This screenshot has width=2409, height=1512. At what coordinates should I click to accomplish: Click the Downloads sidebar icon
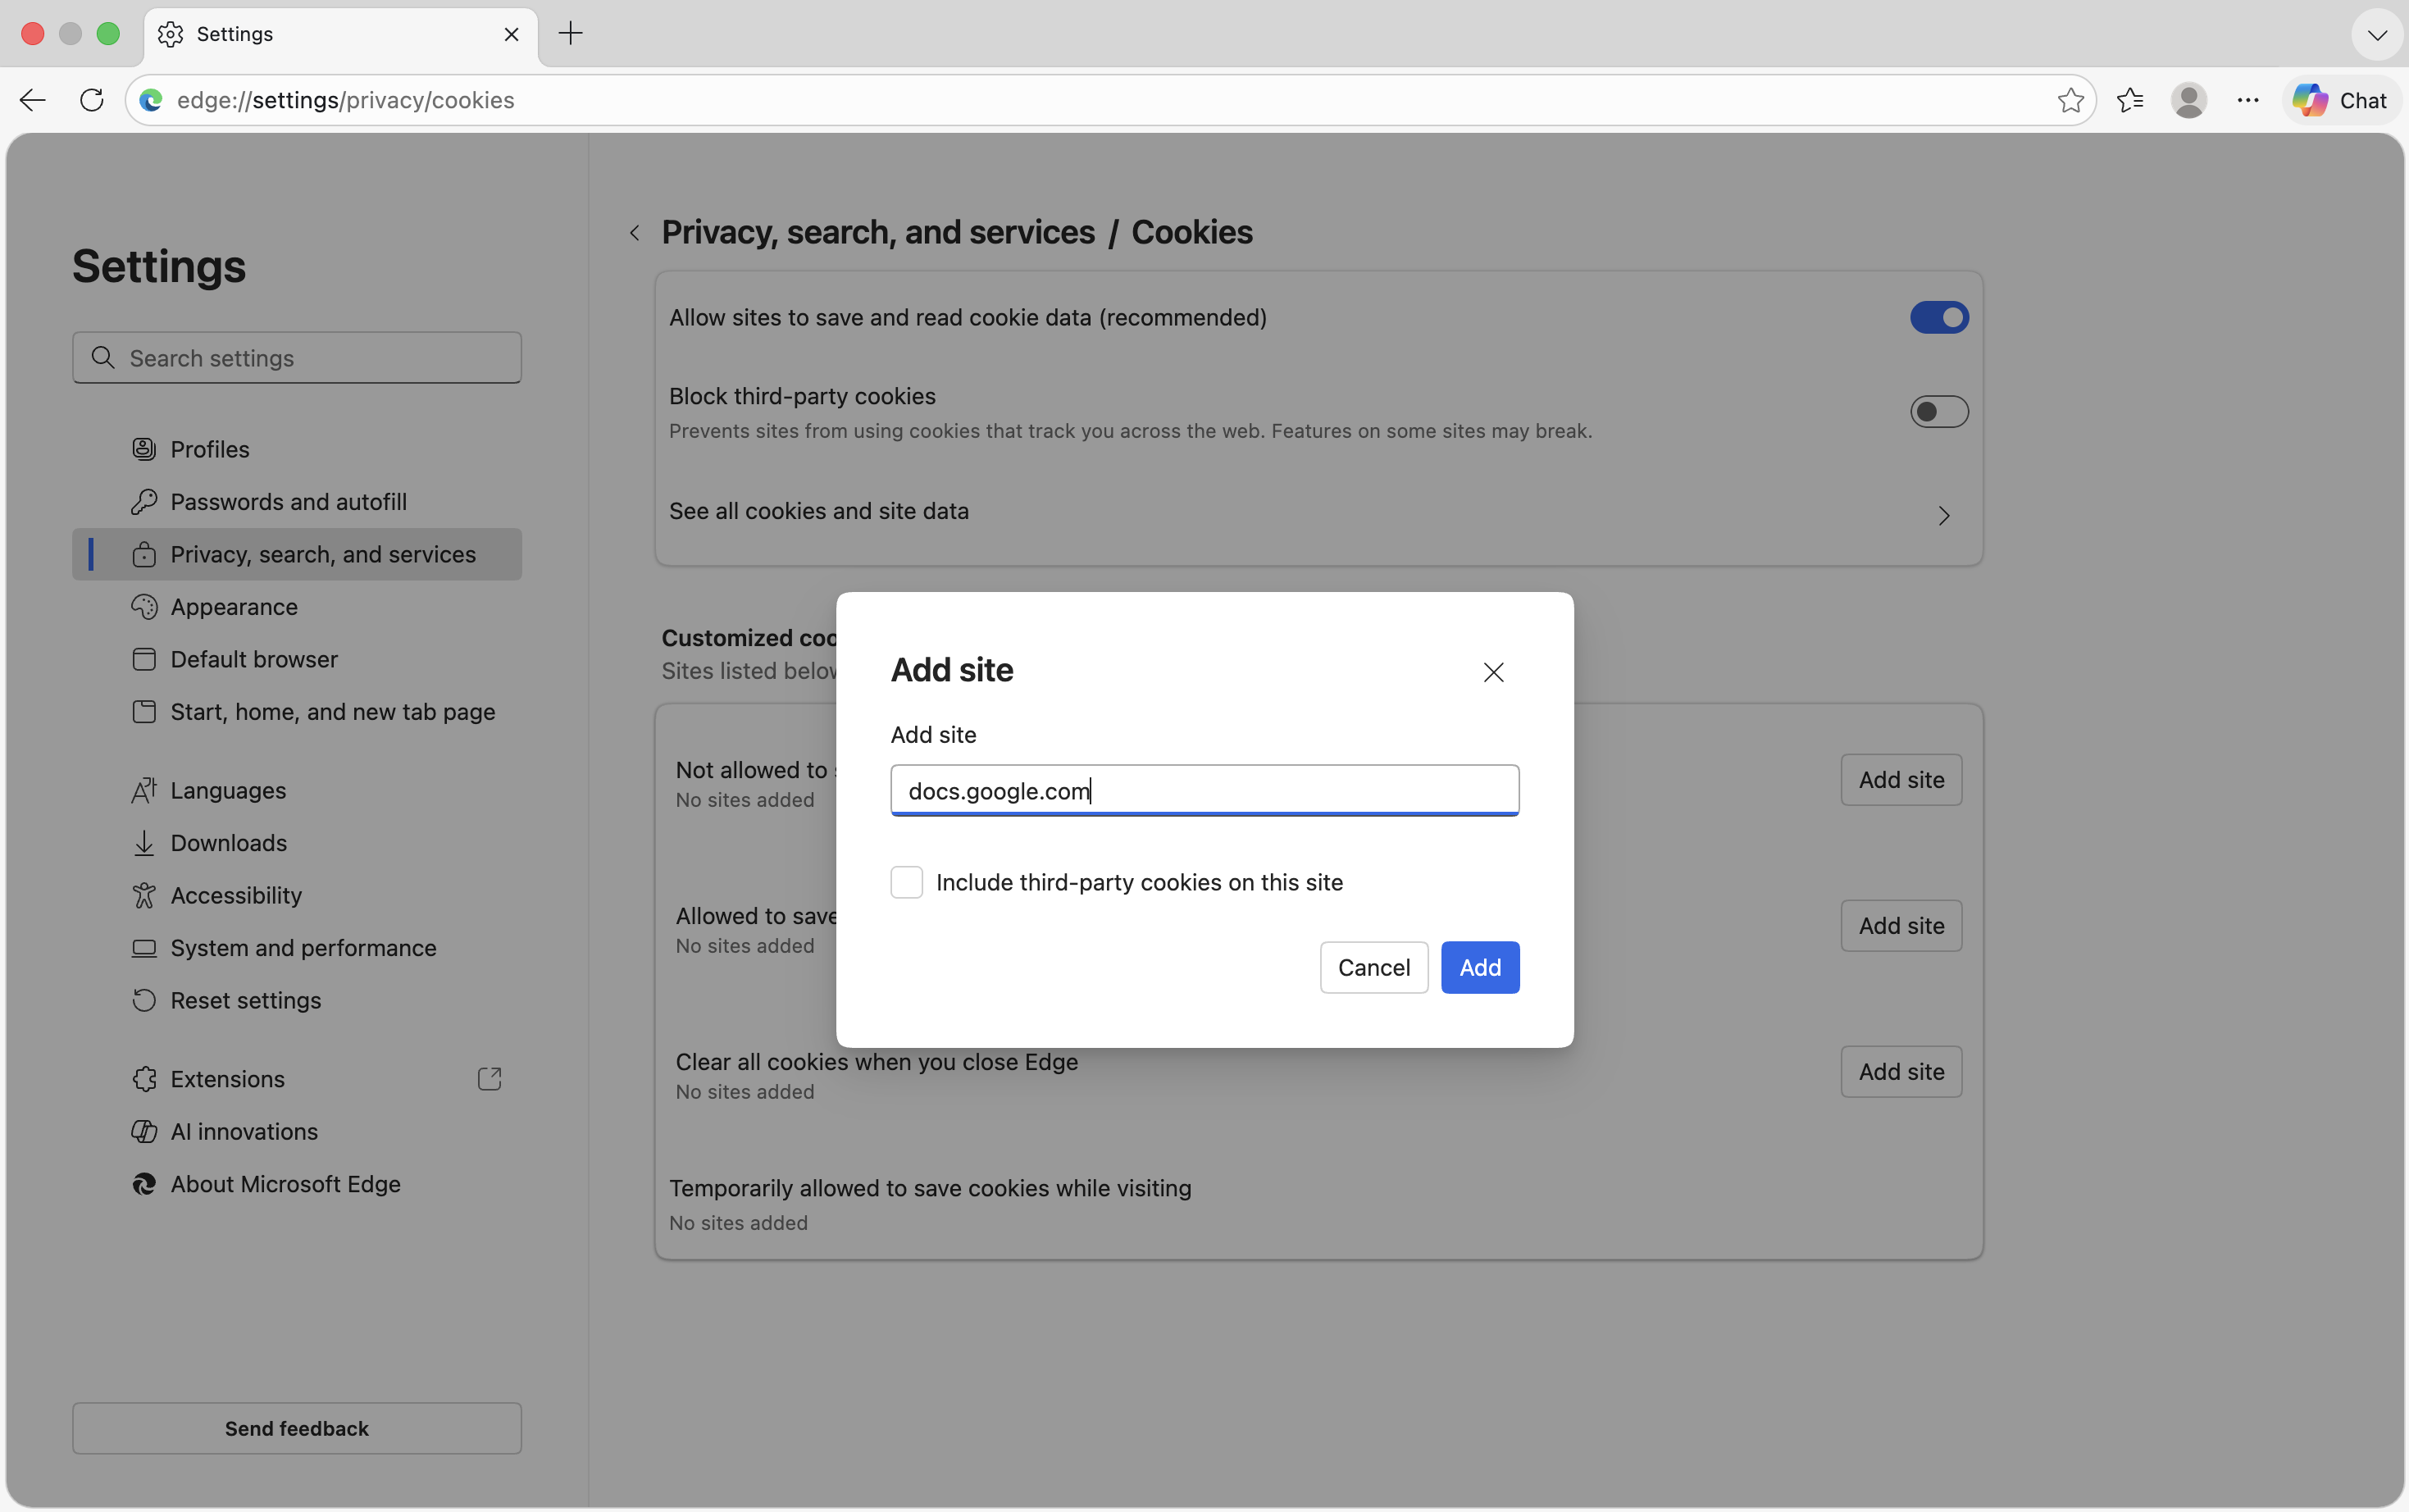click(x=144, y=842)
